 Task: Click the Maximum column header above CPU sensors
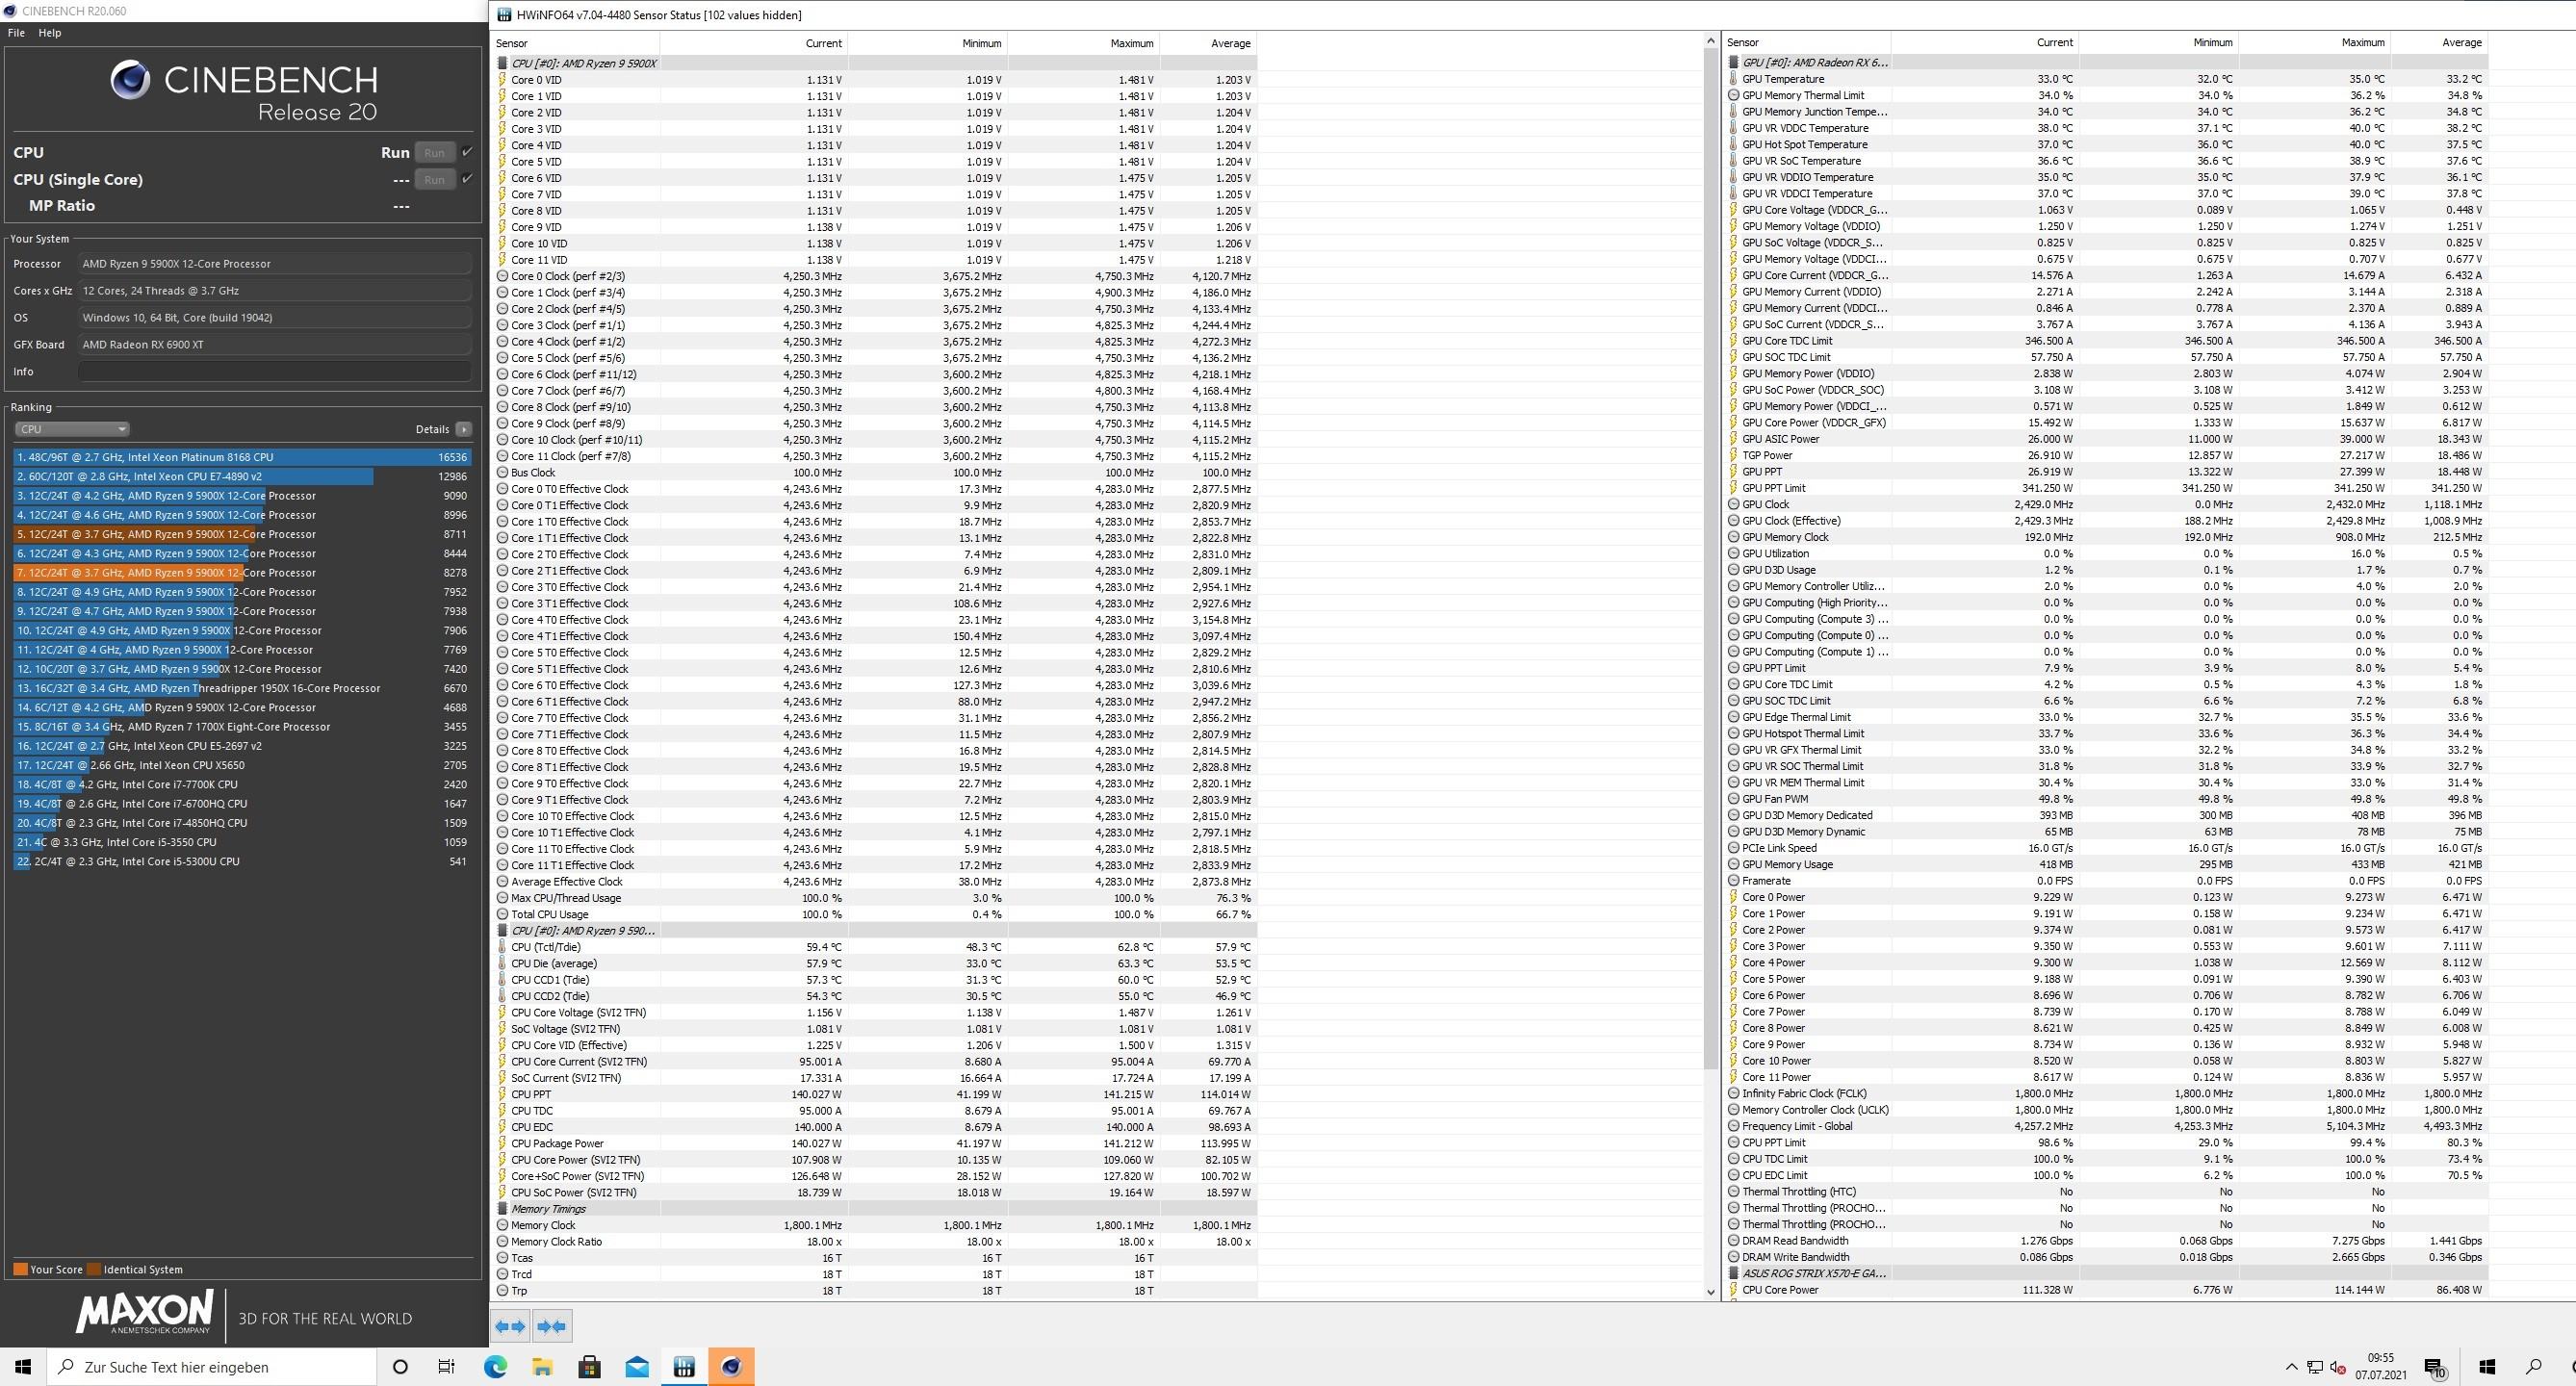[x=1084, y=43]
